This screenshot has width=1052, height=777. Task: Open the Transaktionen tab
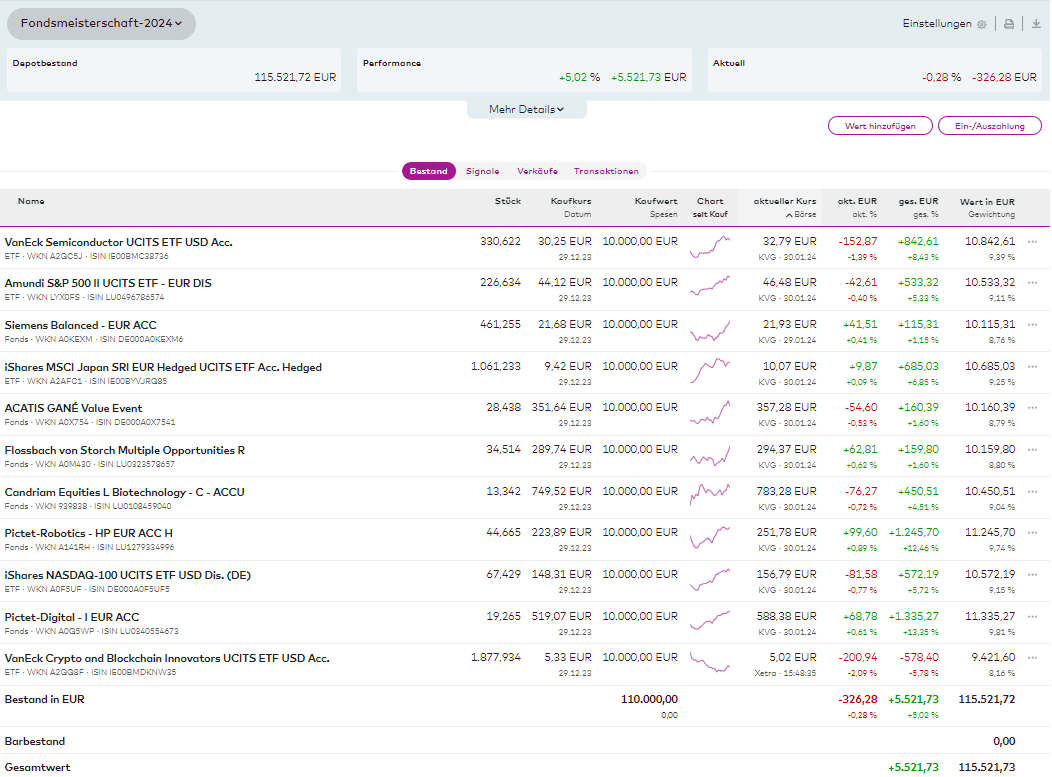click(x=606, y=171)
